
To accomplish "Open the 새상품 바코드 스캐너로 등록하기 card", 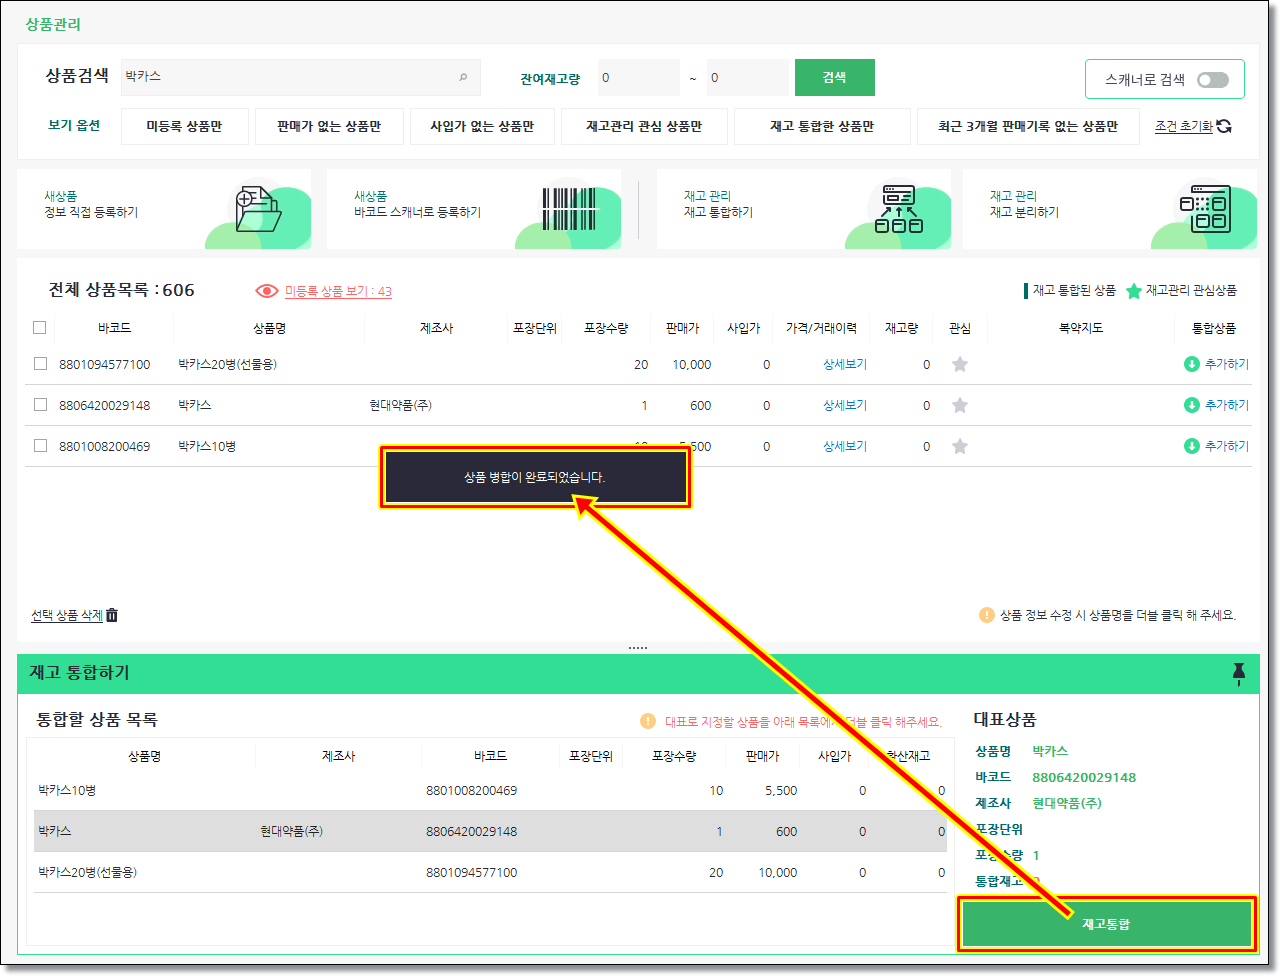I will (x=473, y=209).
